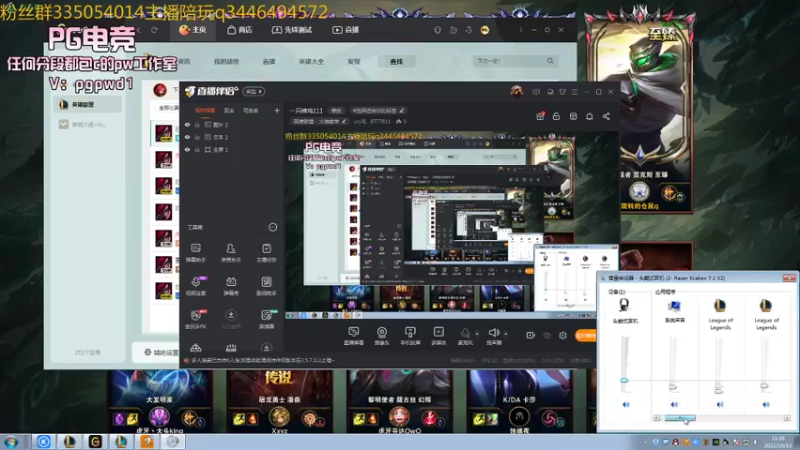Image resolution: width=800 pixels, height=450 pixels.
Task: Open K/DA 卡莎 skin card
Action: point(519,402)
